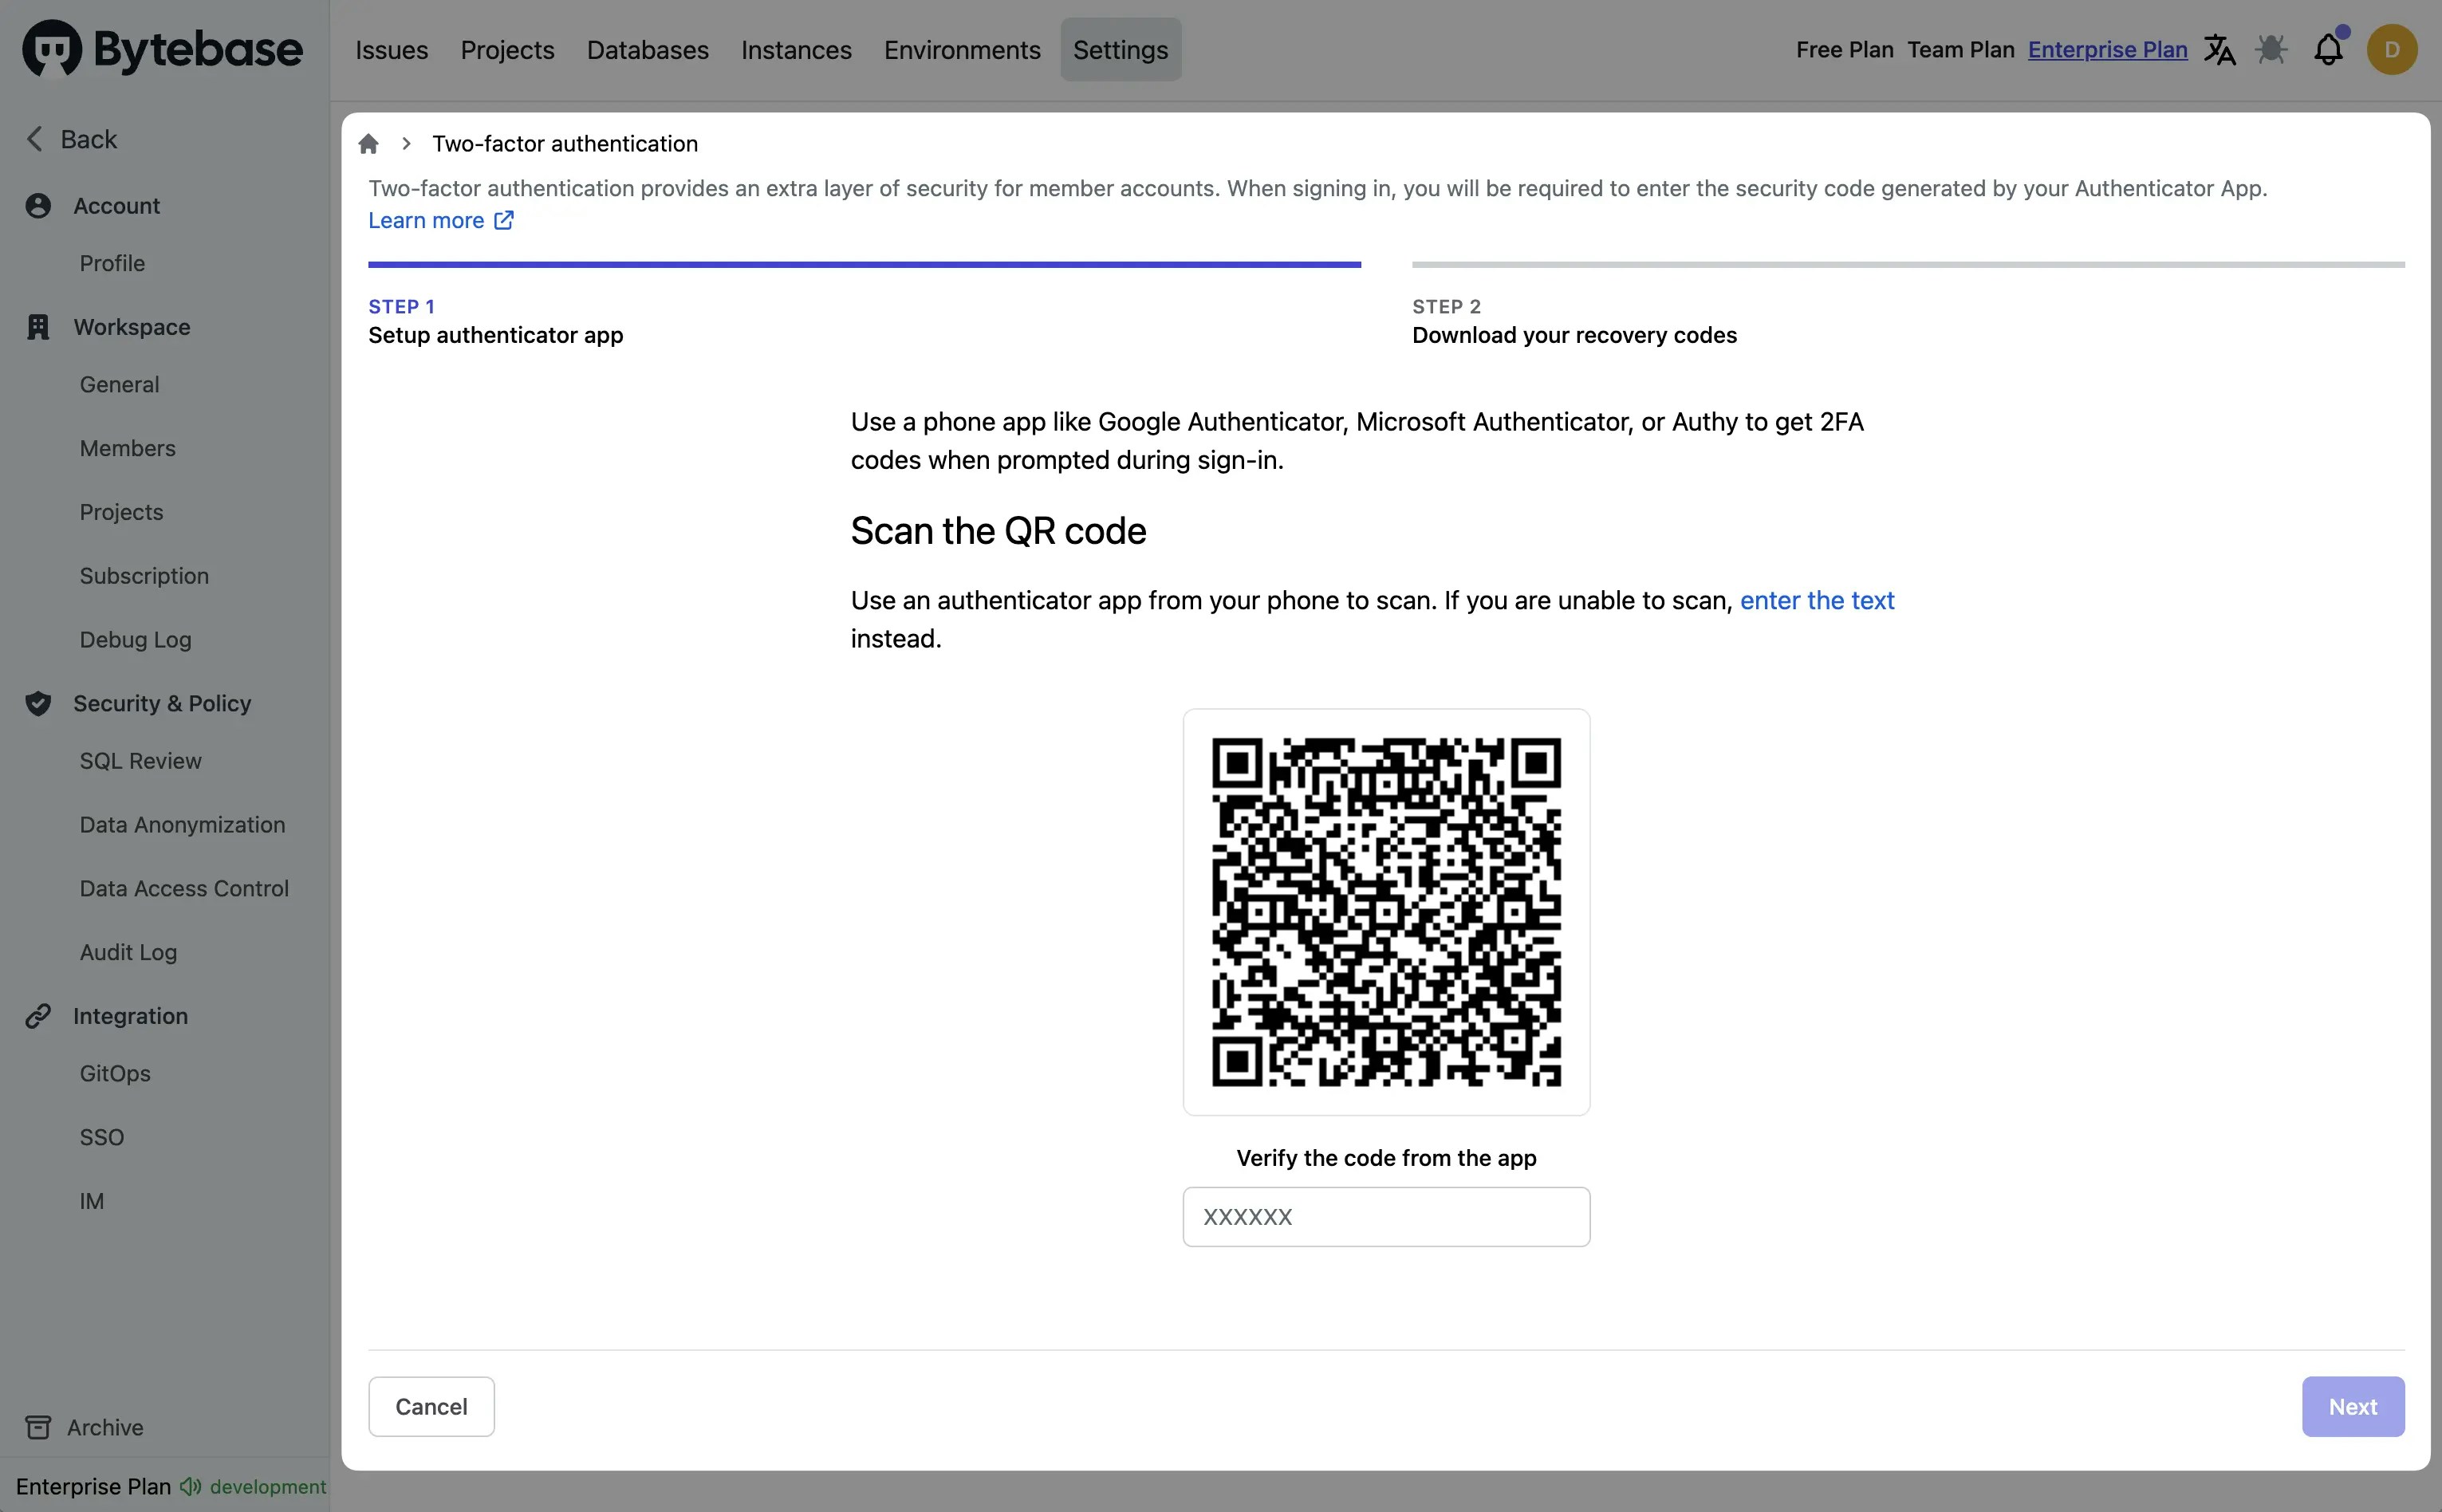Click the Security & Policy shield icon
This screenshot has width=2442, height=1512.
[x=38, y=703]
